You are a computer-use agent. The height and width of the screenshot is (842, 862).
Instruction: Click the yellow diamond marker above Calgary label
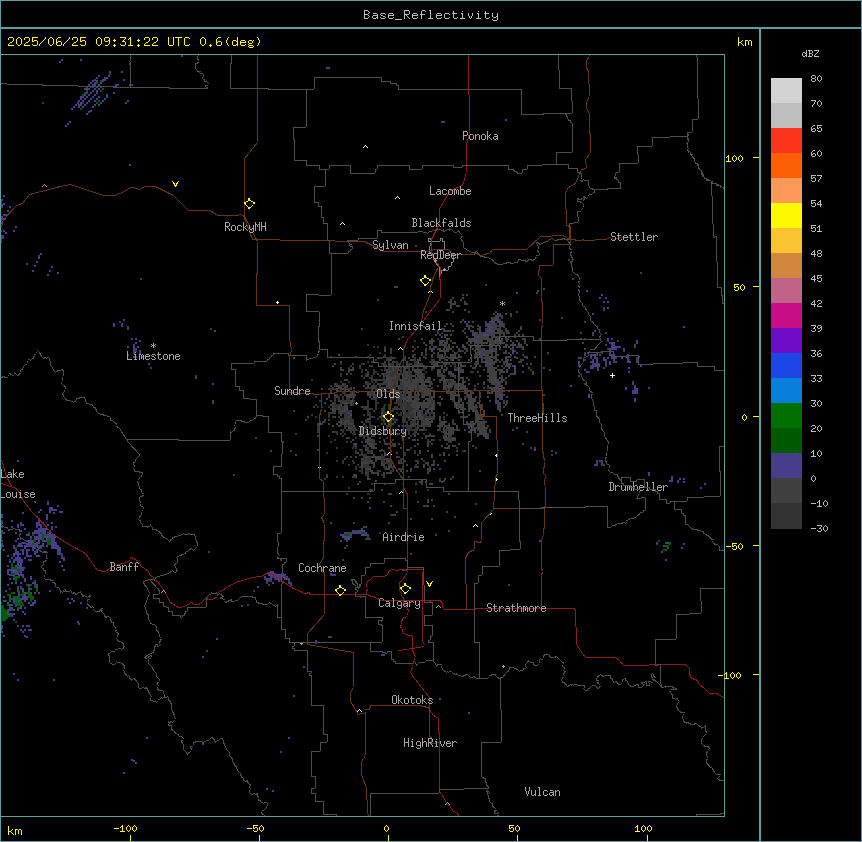point(405,589)
